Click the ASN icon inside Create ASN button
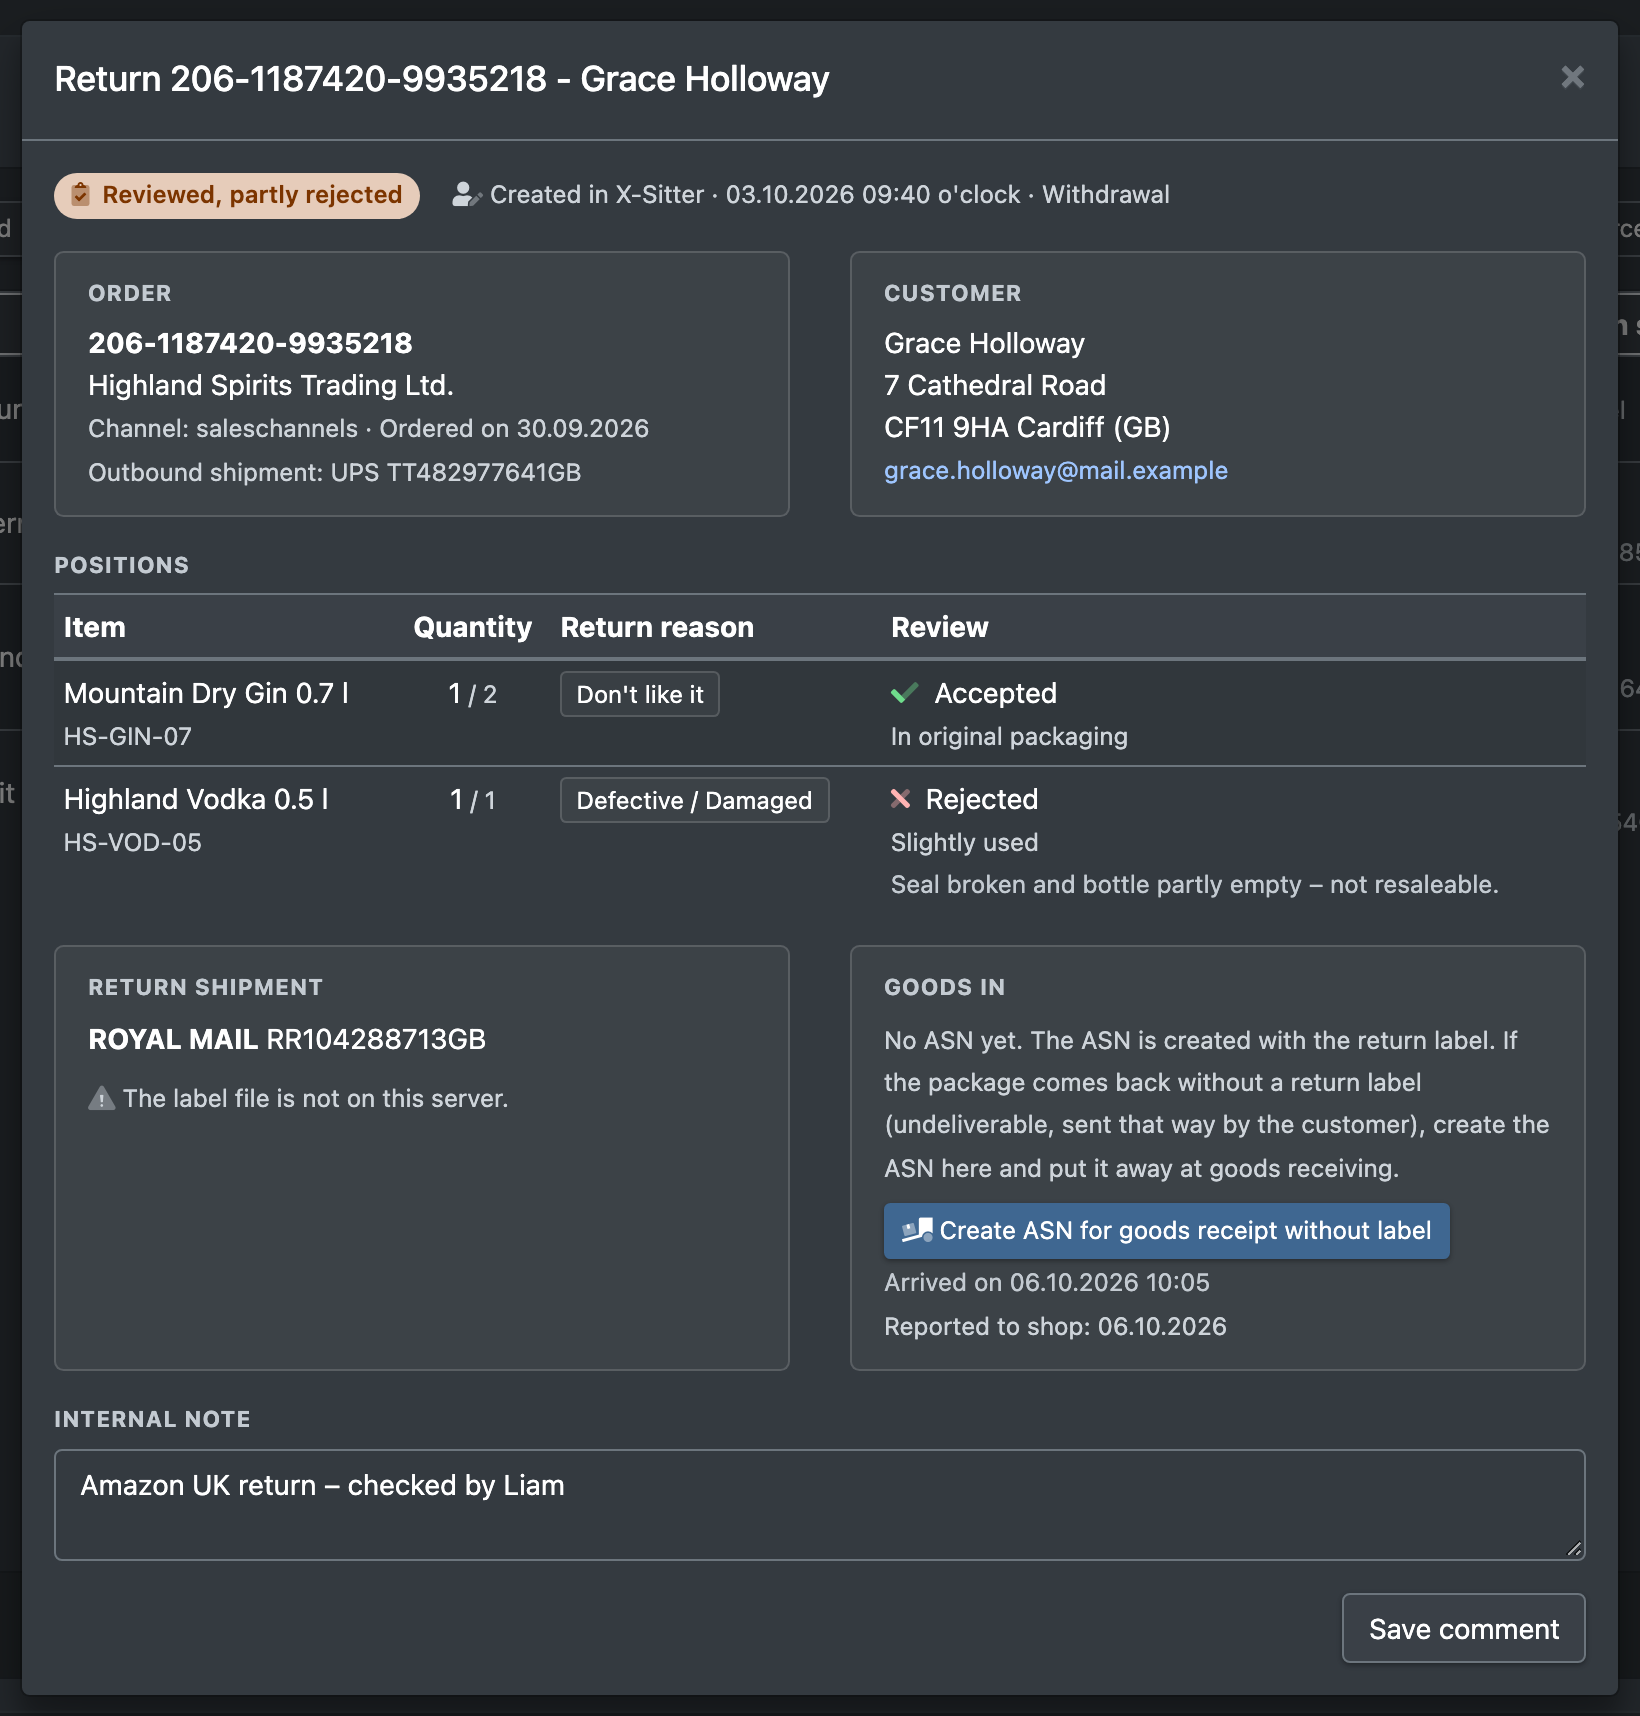Screen dimensions: 1640x1716 tap(917, 1230)
